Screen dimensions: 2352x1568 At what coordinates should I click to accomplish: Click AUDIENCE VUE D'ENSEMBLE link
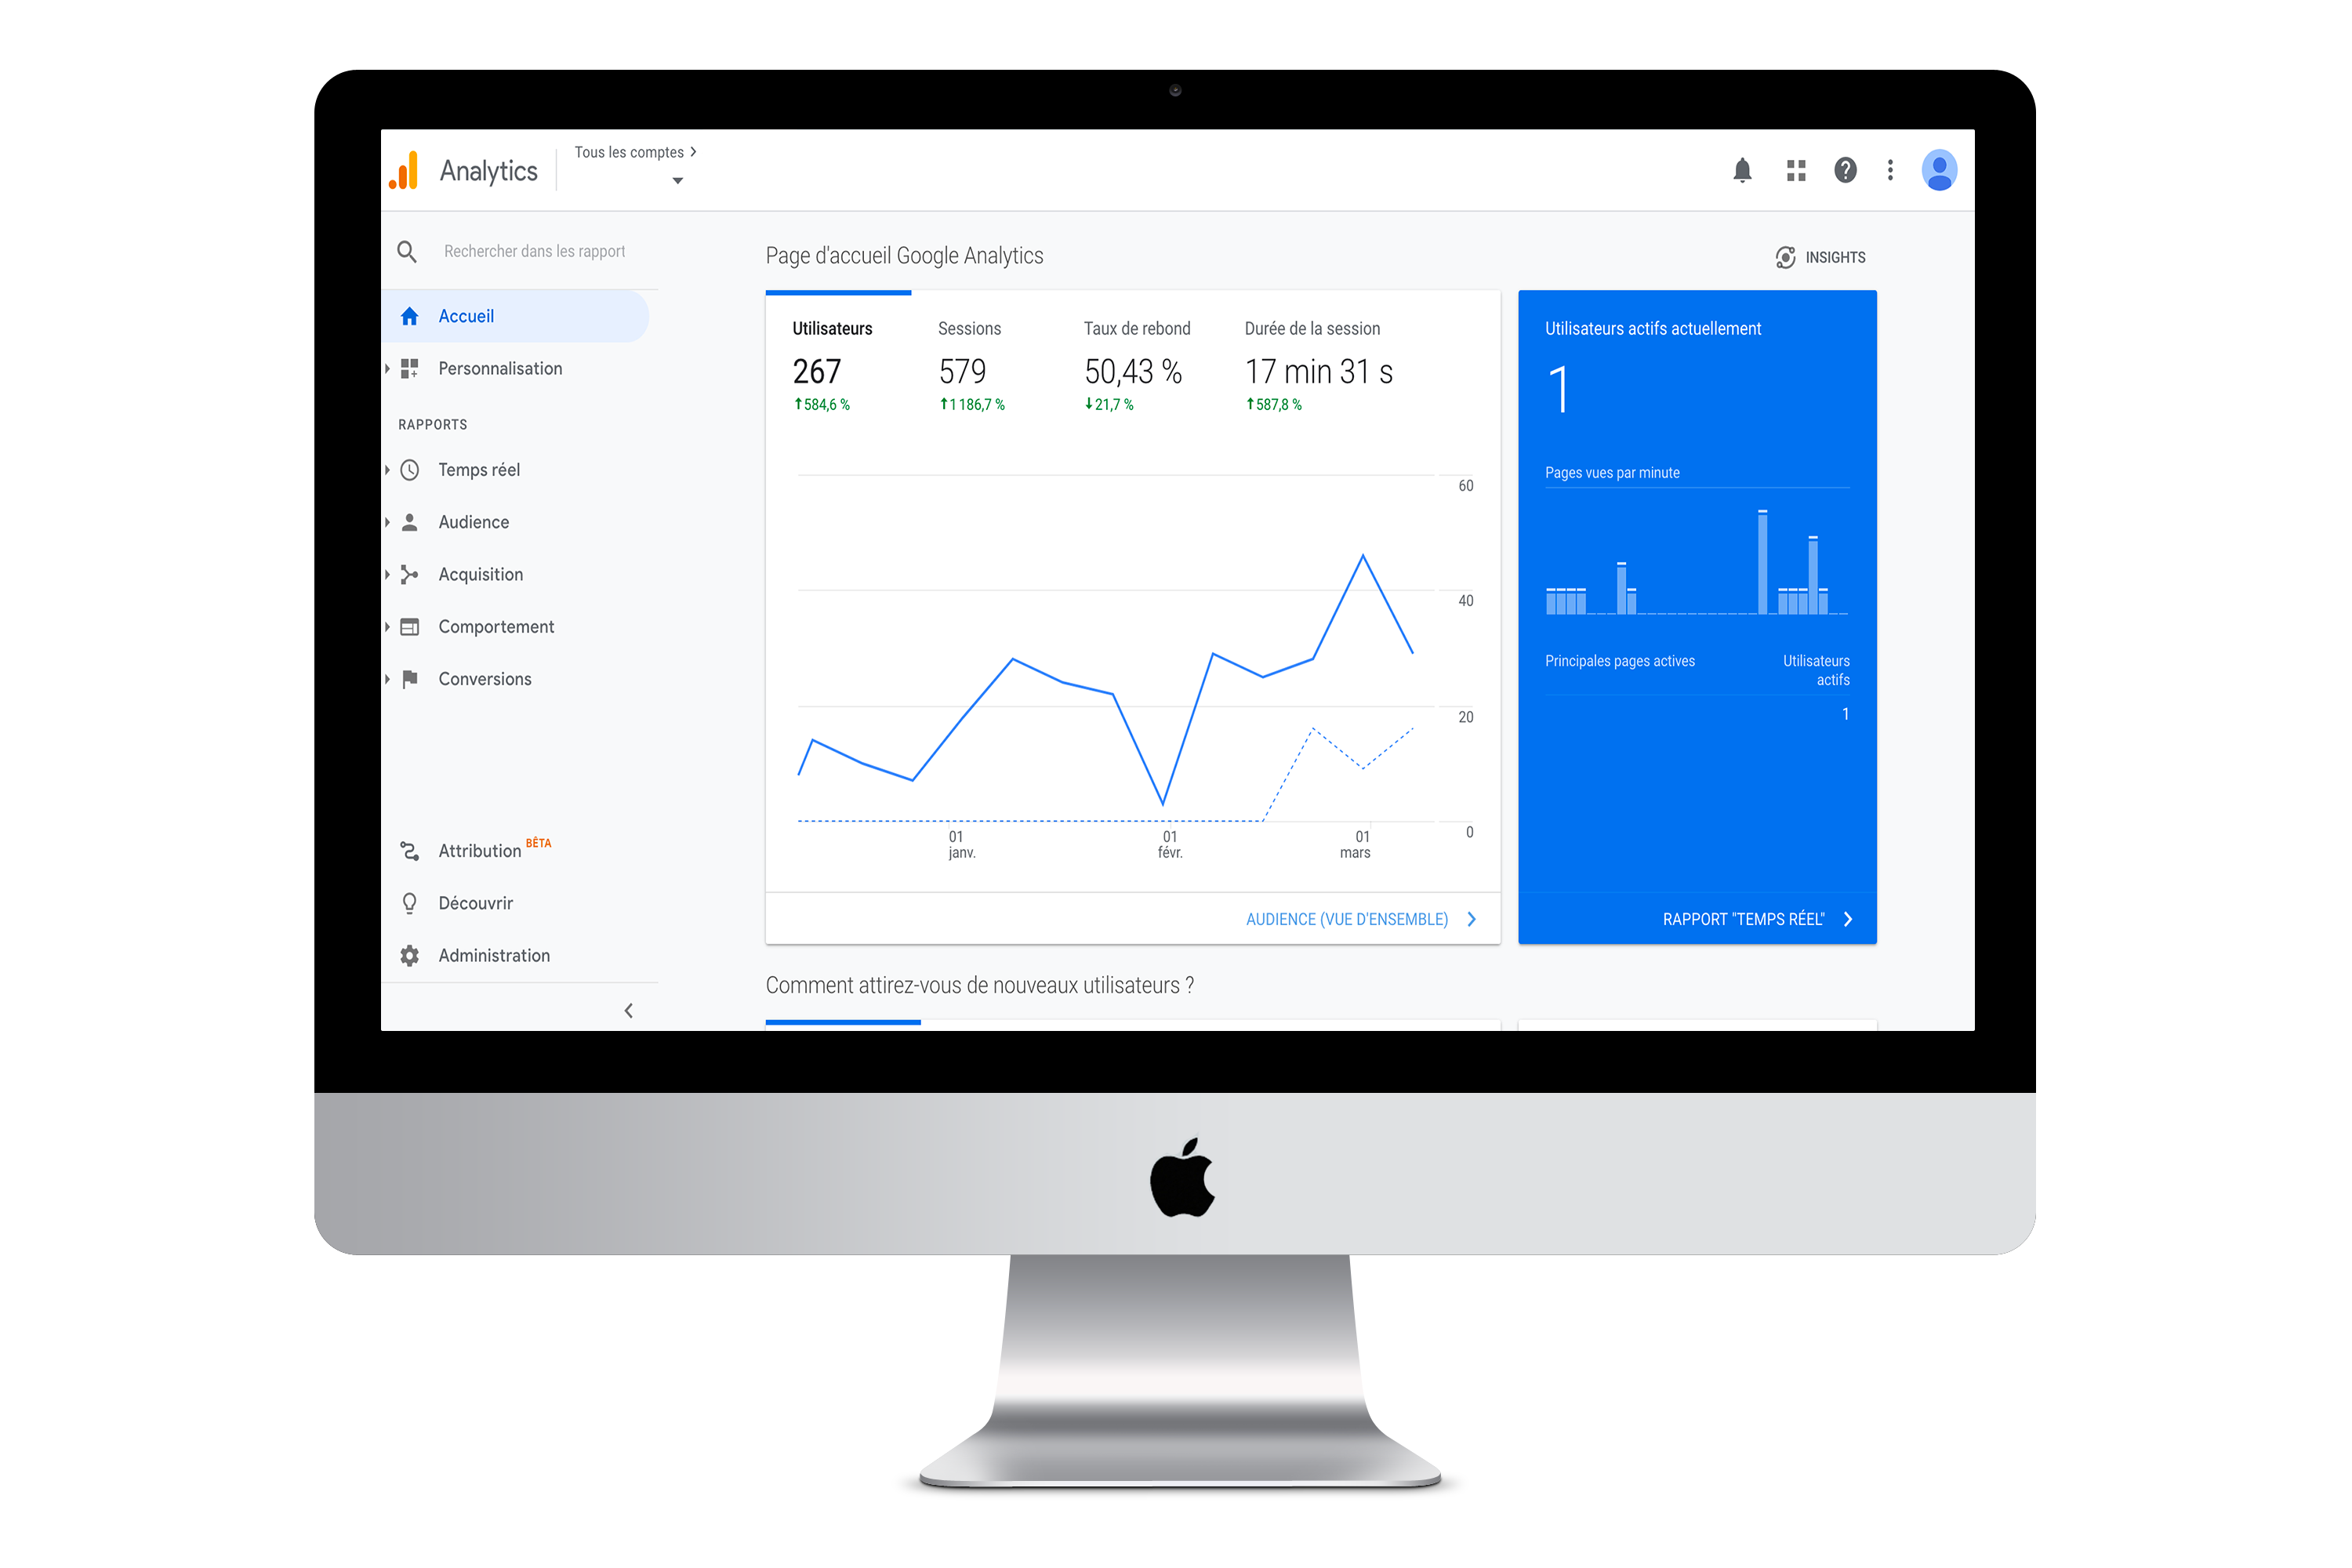pos(1346,919)
